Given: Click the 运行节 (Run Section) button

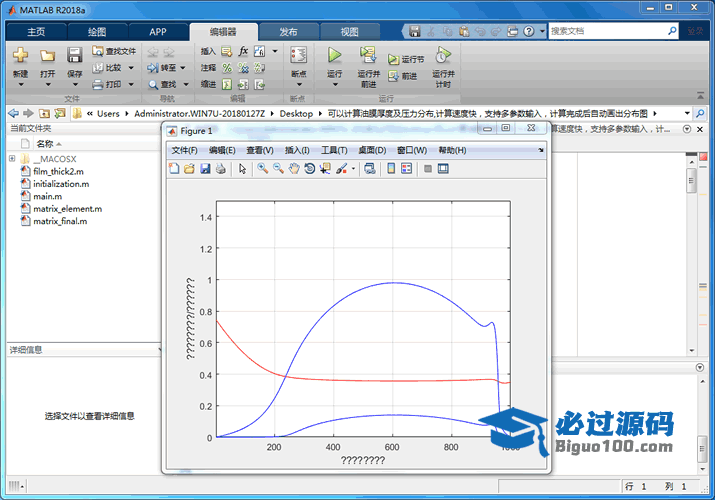Looking at the screenshot, I should click(407, 59).
